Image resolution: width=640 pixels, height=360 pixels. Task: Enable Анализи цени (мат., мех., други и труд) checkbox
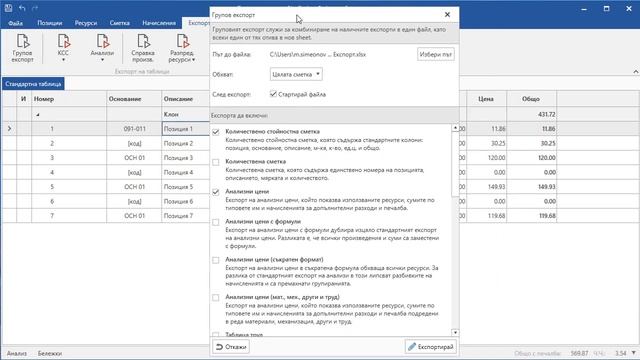coord(216,298)
